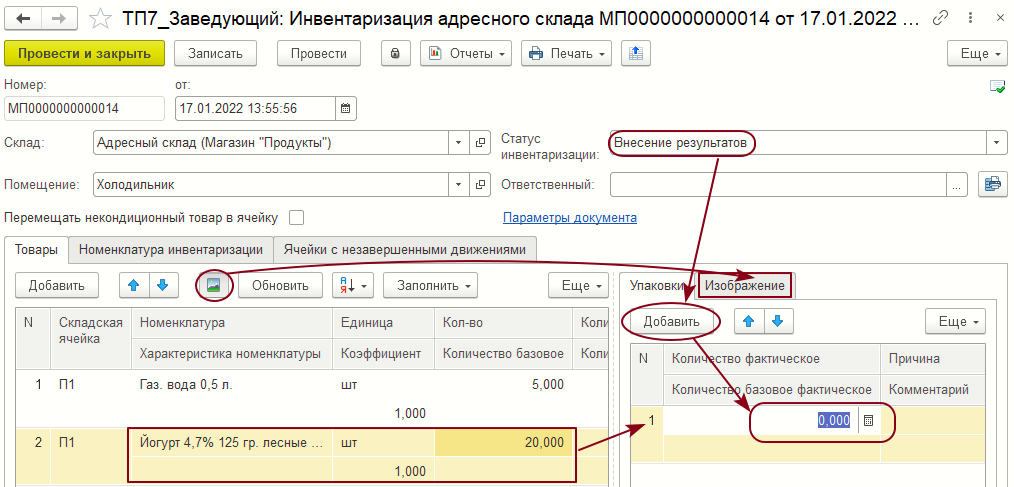This screenshot has width=1014, height=487.
Task: Expand the Склад dropdown list
Action: [x=458, y=143]
